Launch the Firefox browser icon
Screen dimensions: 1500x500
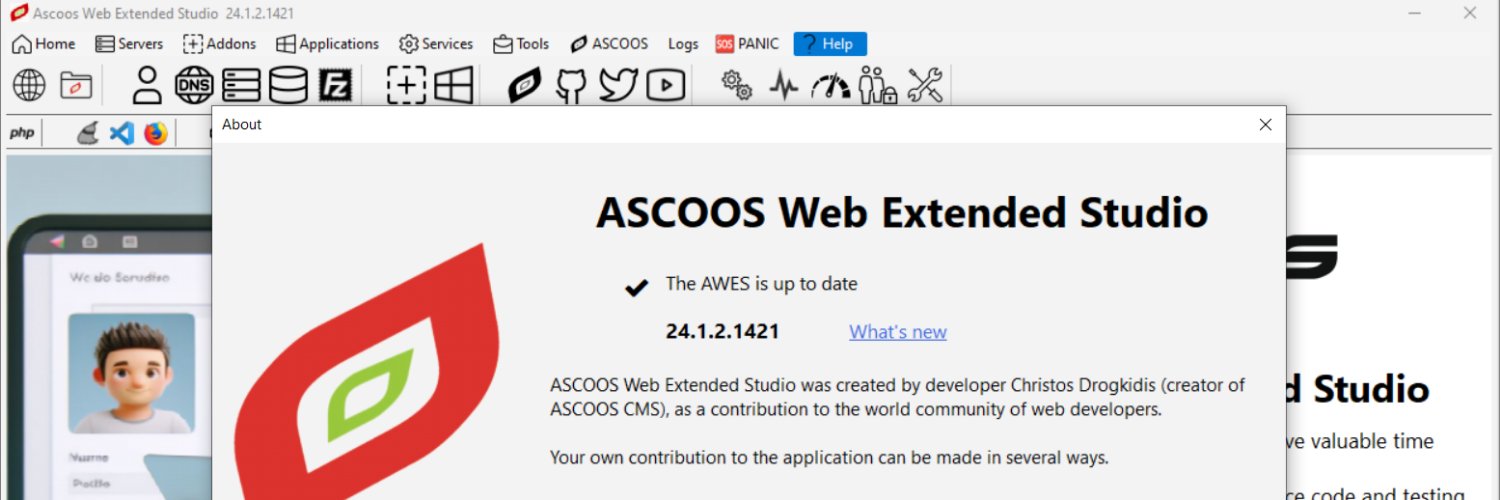click(x=156, y=133)
